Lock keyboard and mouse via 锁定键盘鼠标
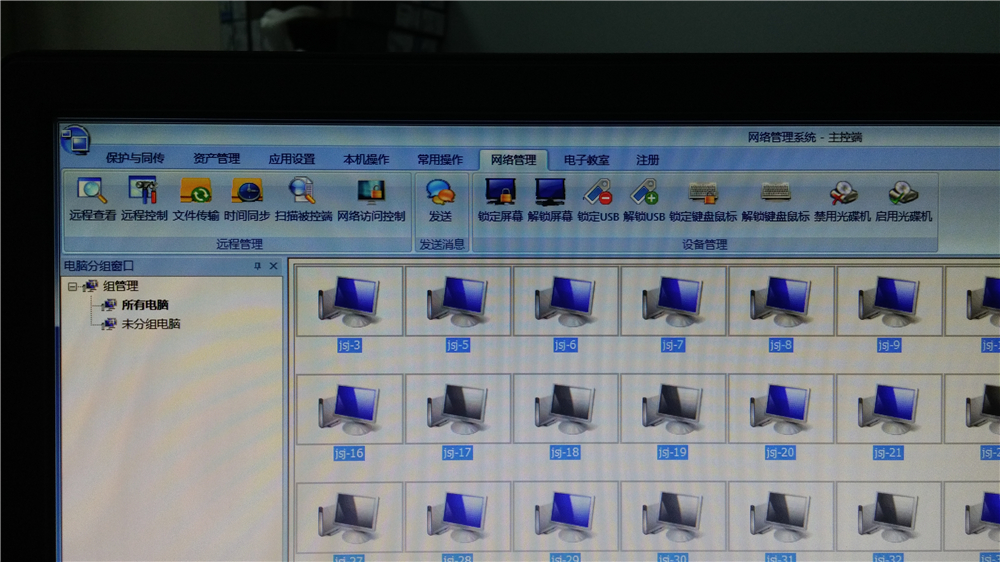 pos(703,198)
